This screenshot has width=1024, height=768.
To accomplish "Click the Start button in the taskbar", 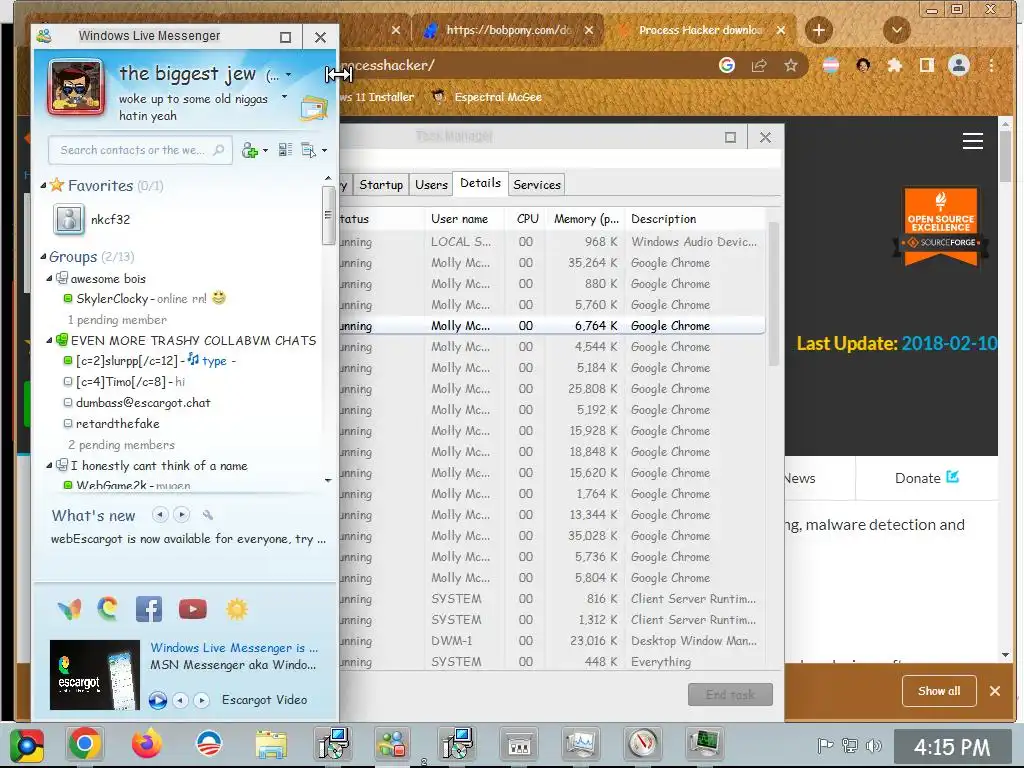I will click(27, 745).
